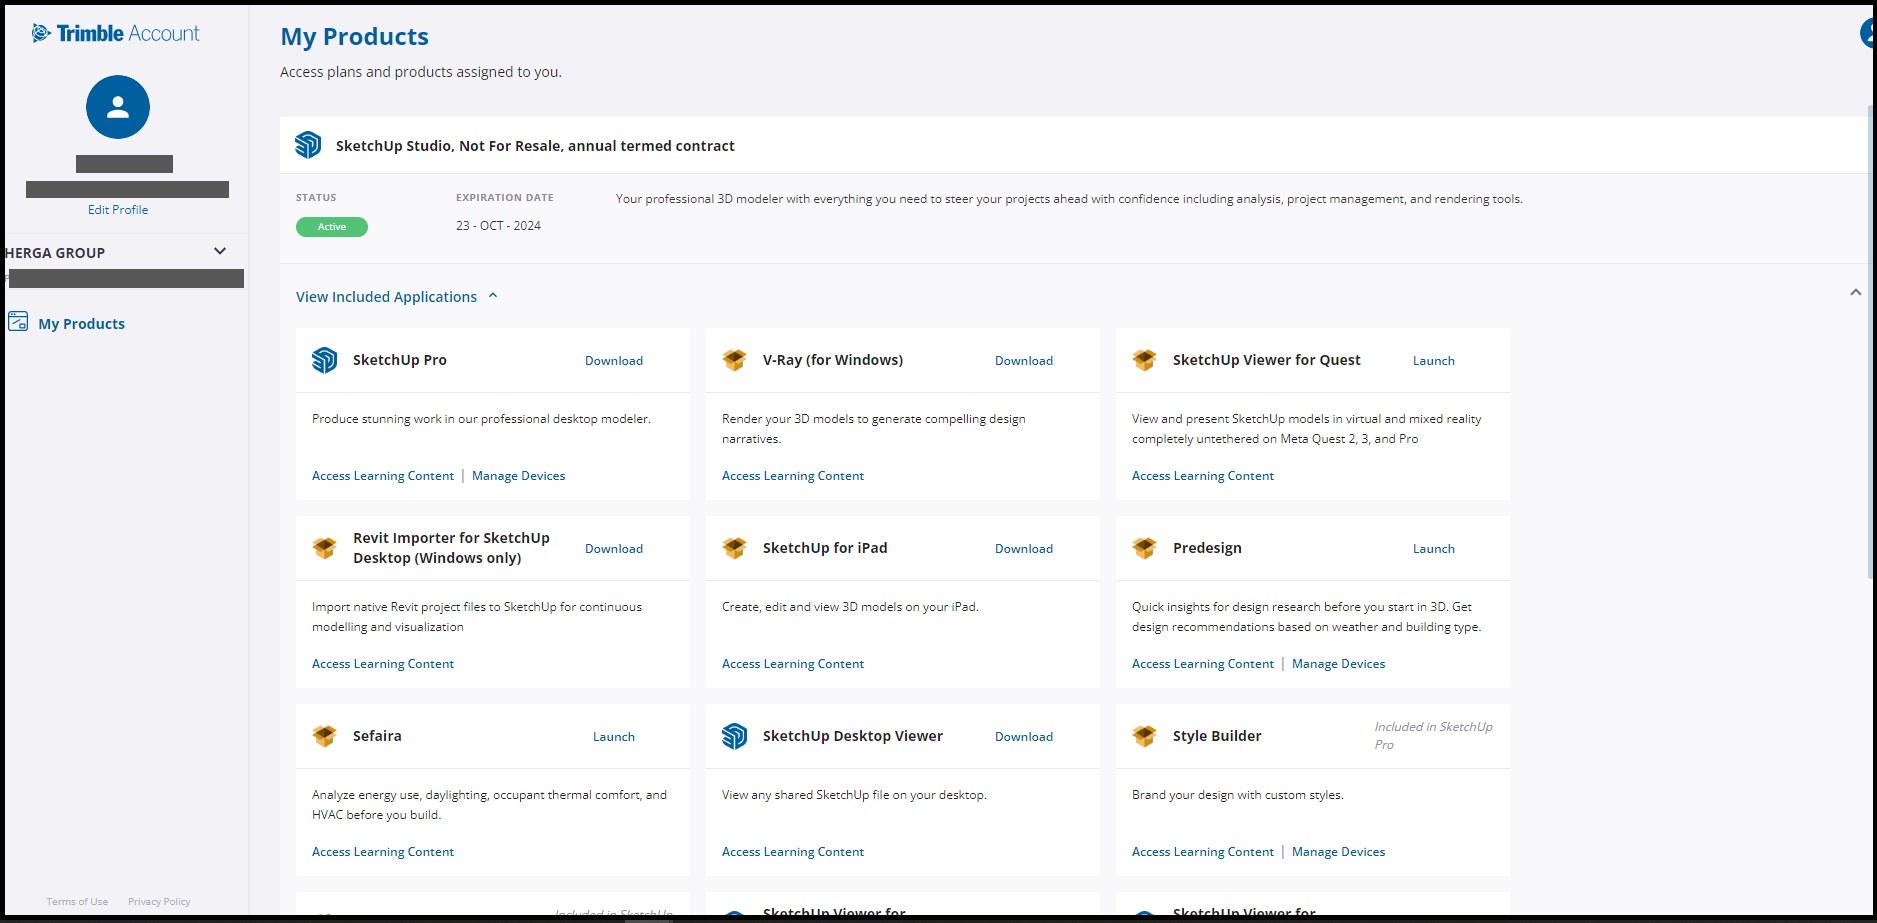The height and width of the screenshot is (923, 1877).
Task: Launch Predesign
Action: [x=1433, y=548]
